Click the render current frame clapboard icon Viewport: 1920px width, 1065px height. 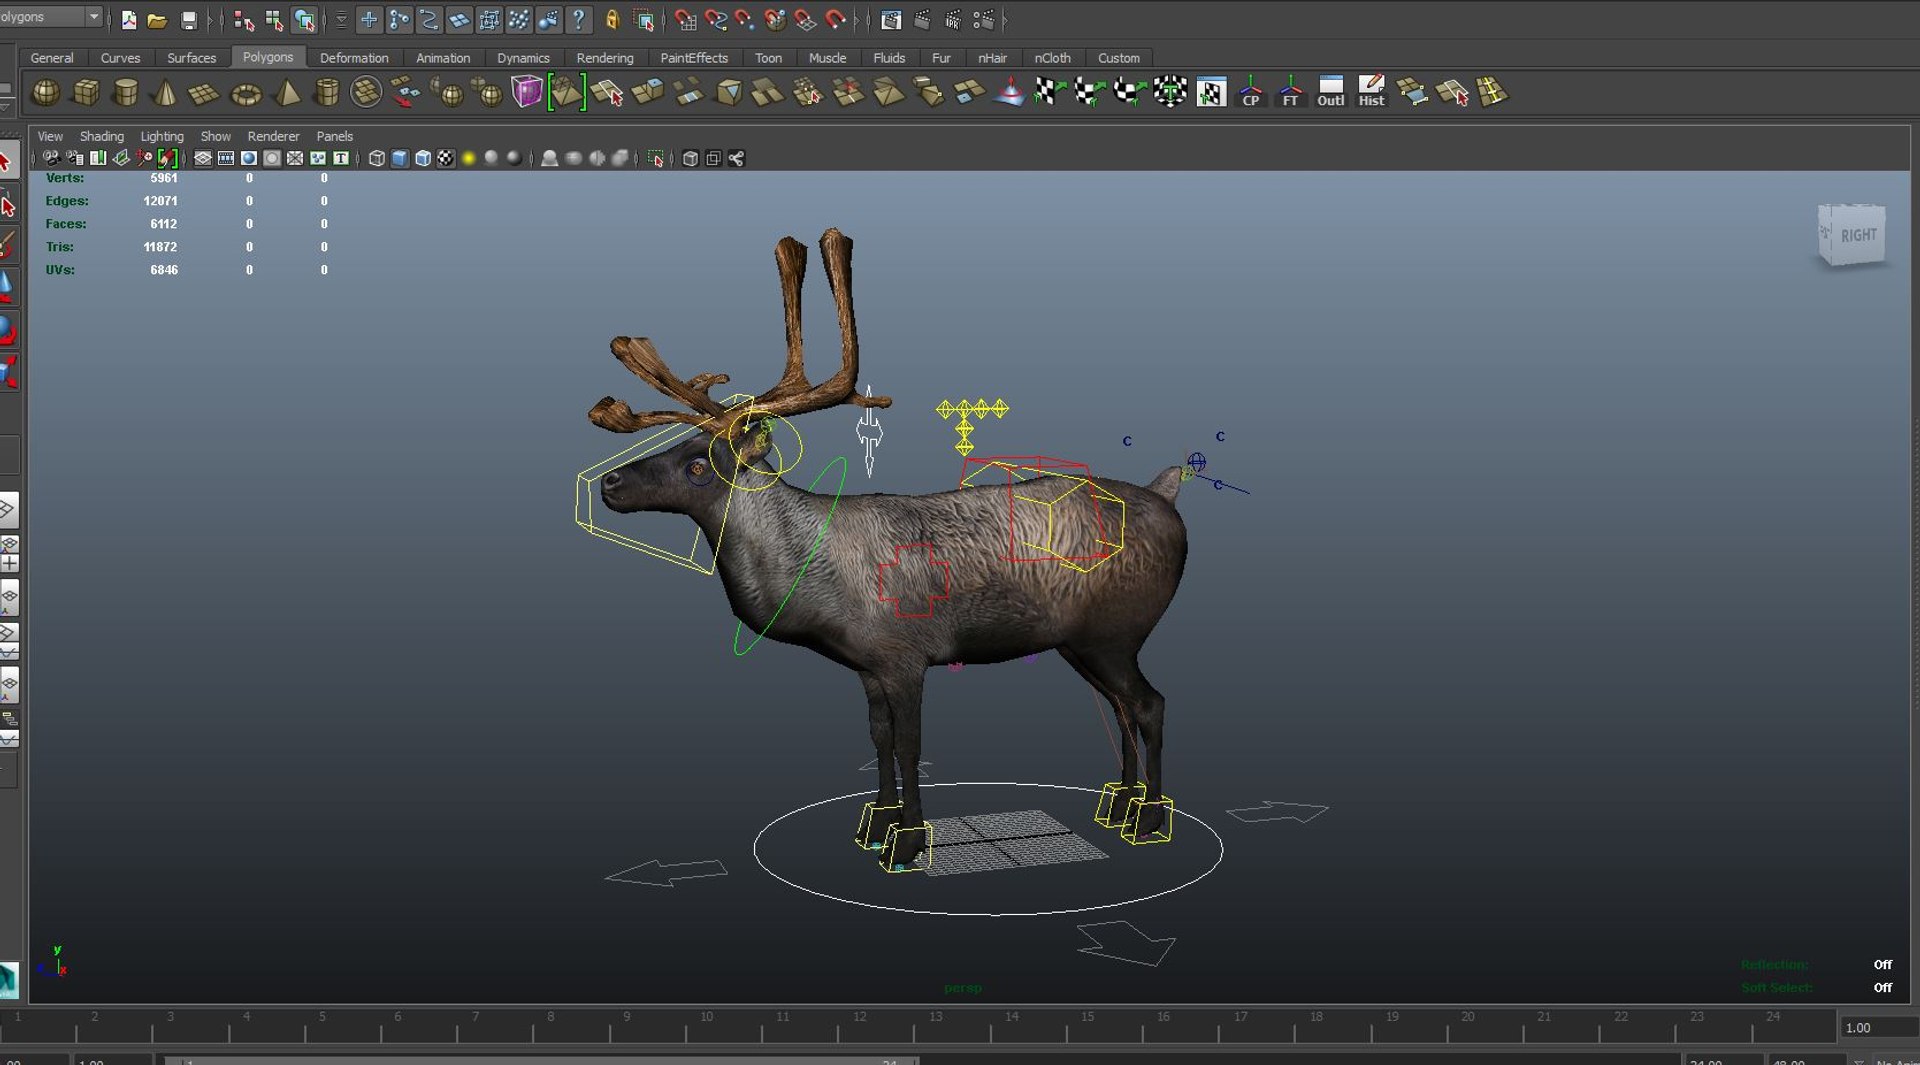[922, 19]
